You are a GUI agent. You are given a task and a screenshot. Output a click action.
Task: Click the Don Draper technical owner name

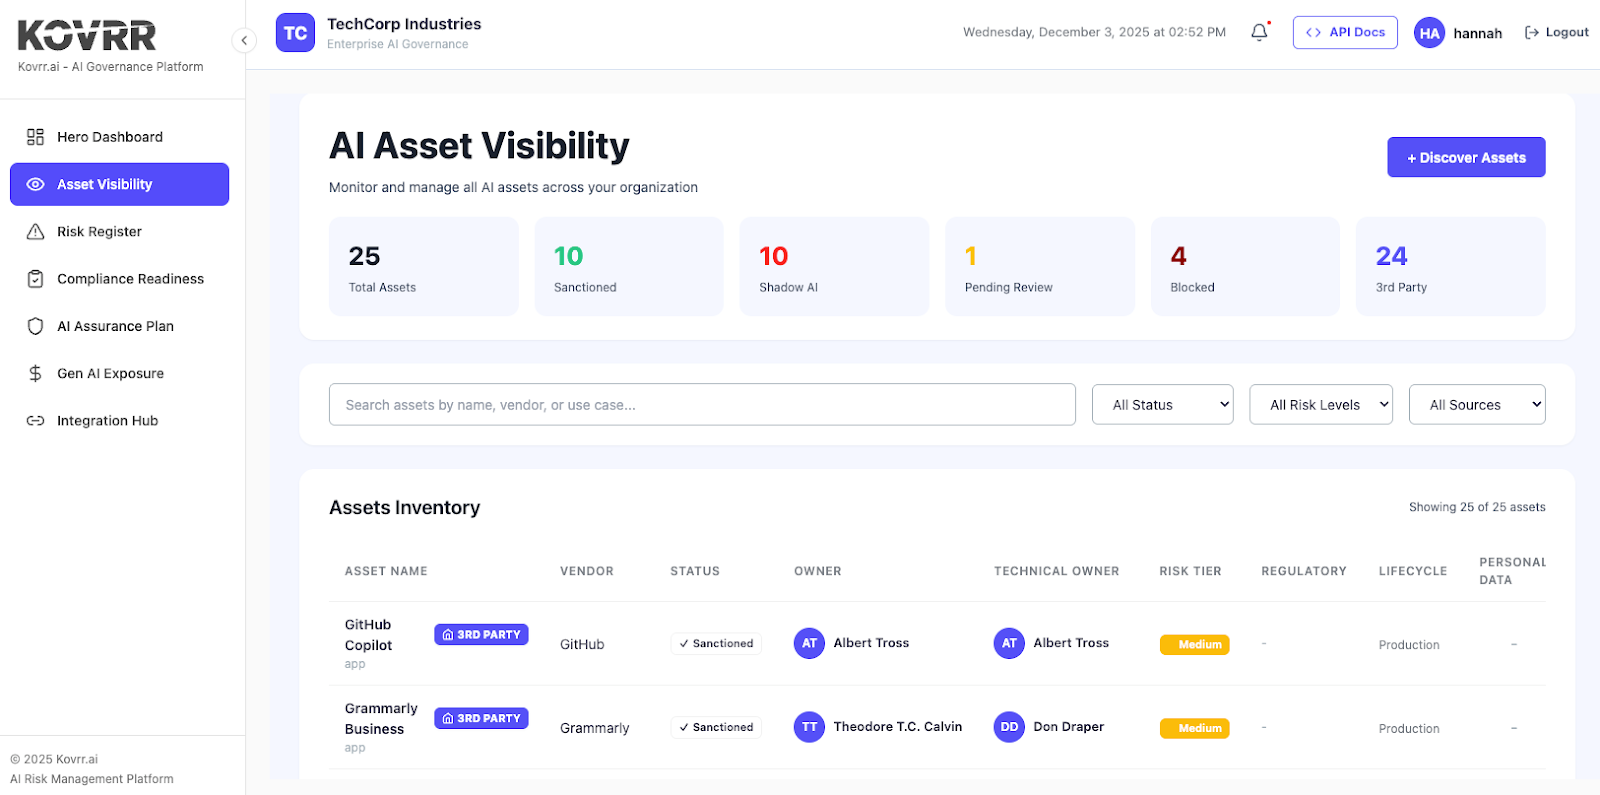click(x=1069, y=727)
